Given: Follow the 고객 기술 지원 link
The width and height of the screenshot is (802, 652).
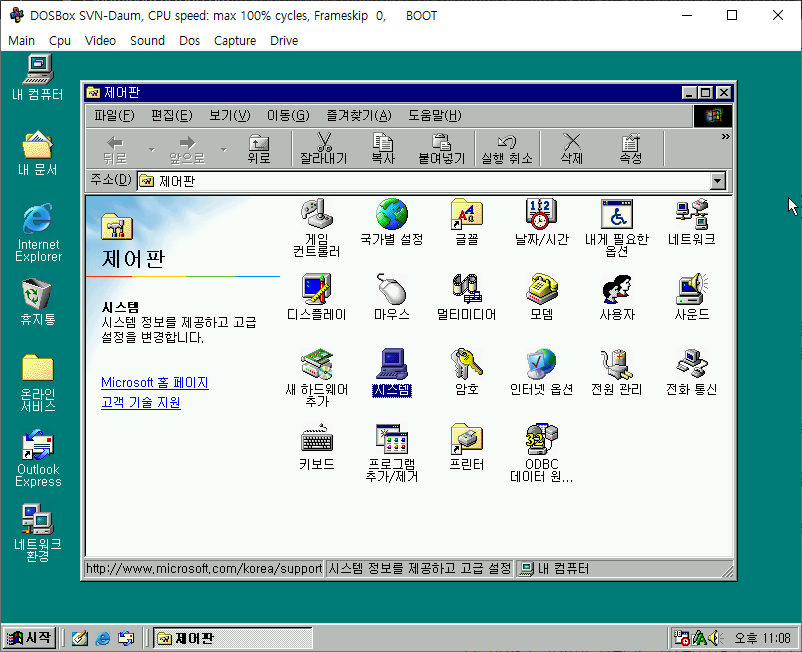Looking at the screenshot, I should [141, 402].
